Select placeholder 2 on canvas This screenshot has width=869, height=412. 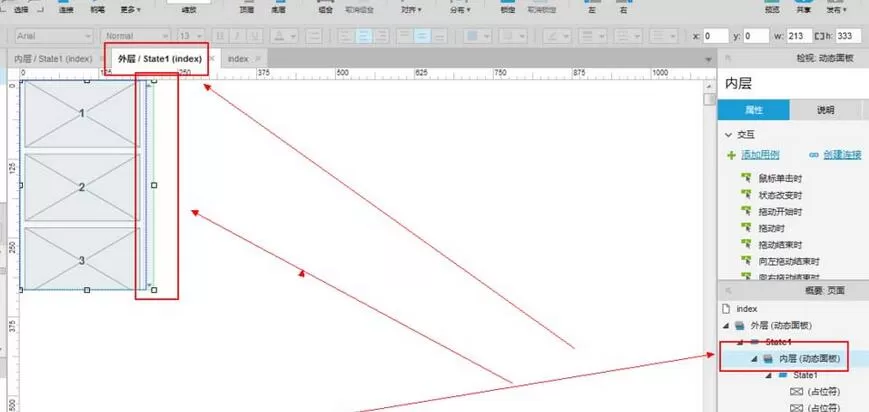point(81,187)
